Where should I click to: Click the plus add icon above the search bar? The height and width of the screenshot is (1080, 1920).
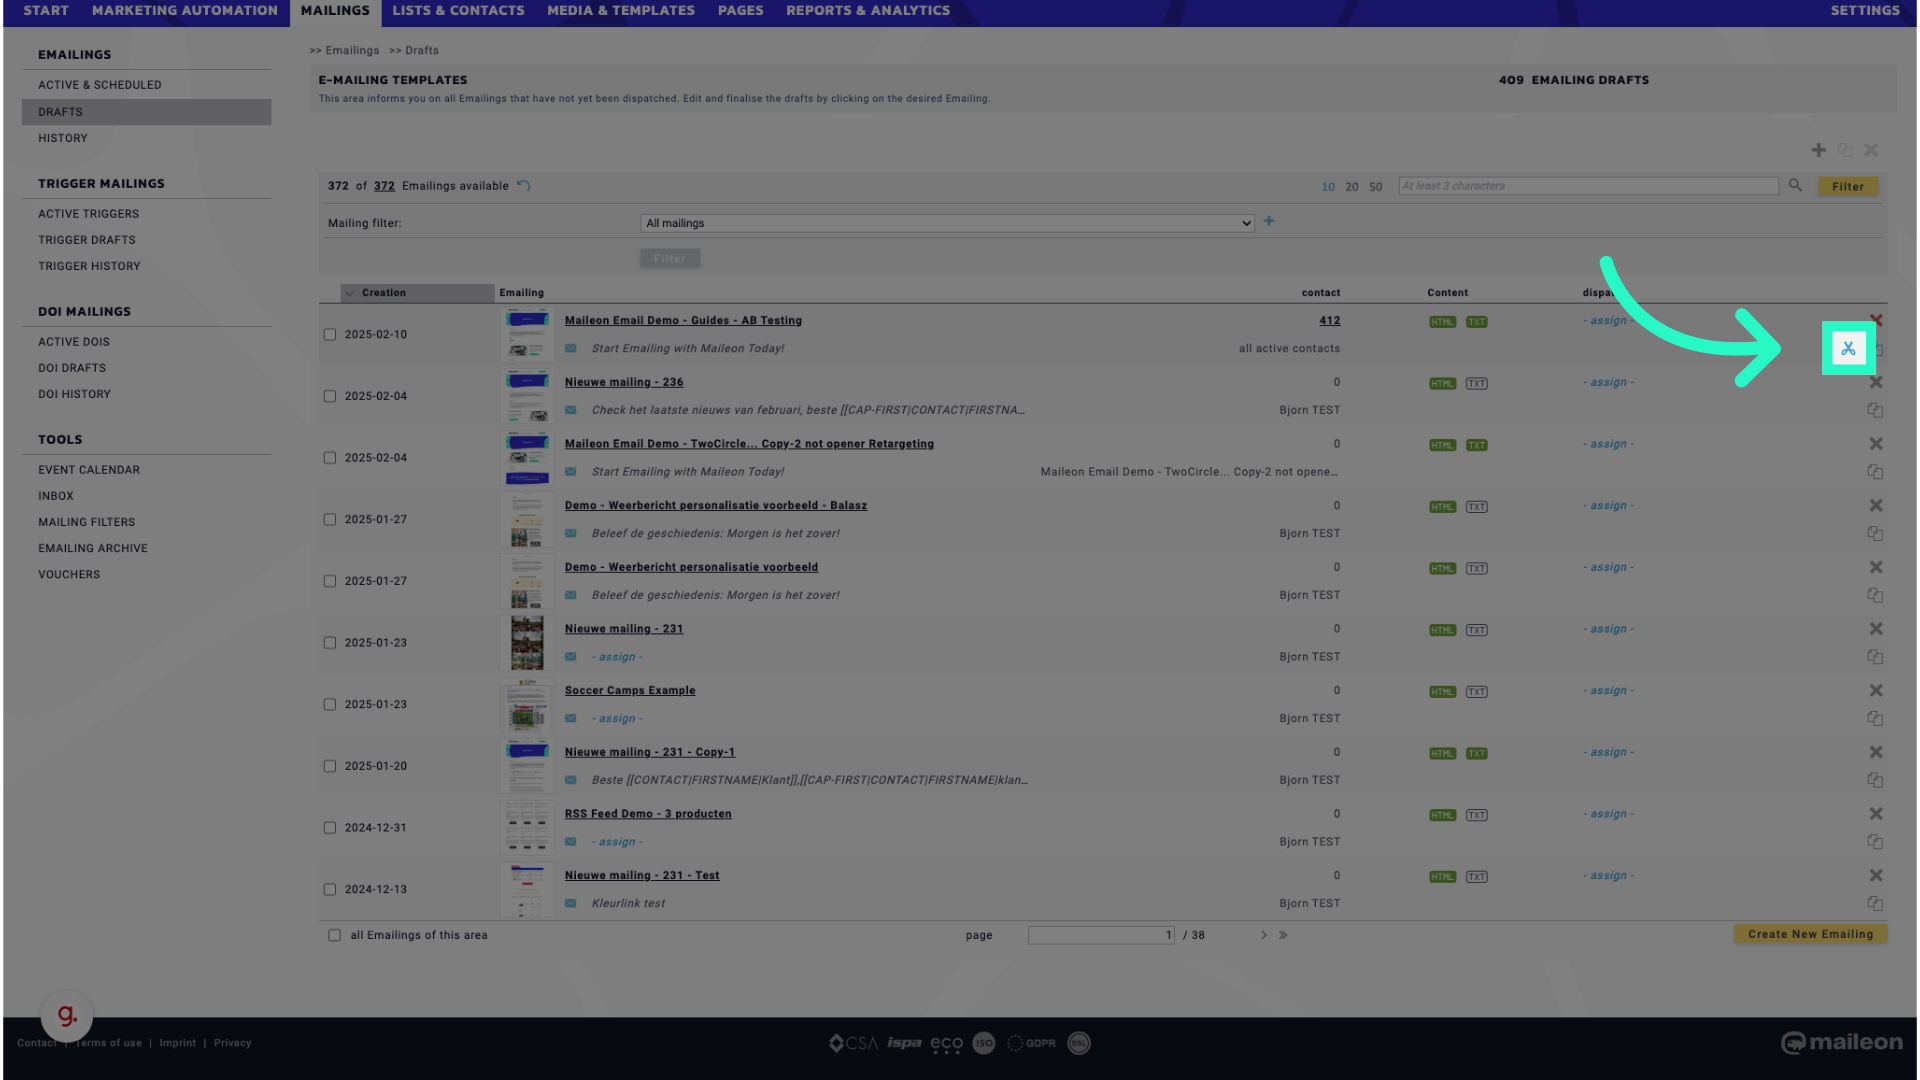tap(1819, 150)
